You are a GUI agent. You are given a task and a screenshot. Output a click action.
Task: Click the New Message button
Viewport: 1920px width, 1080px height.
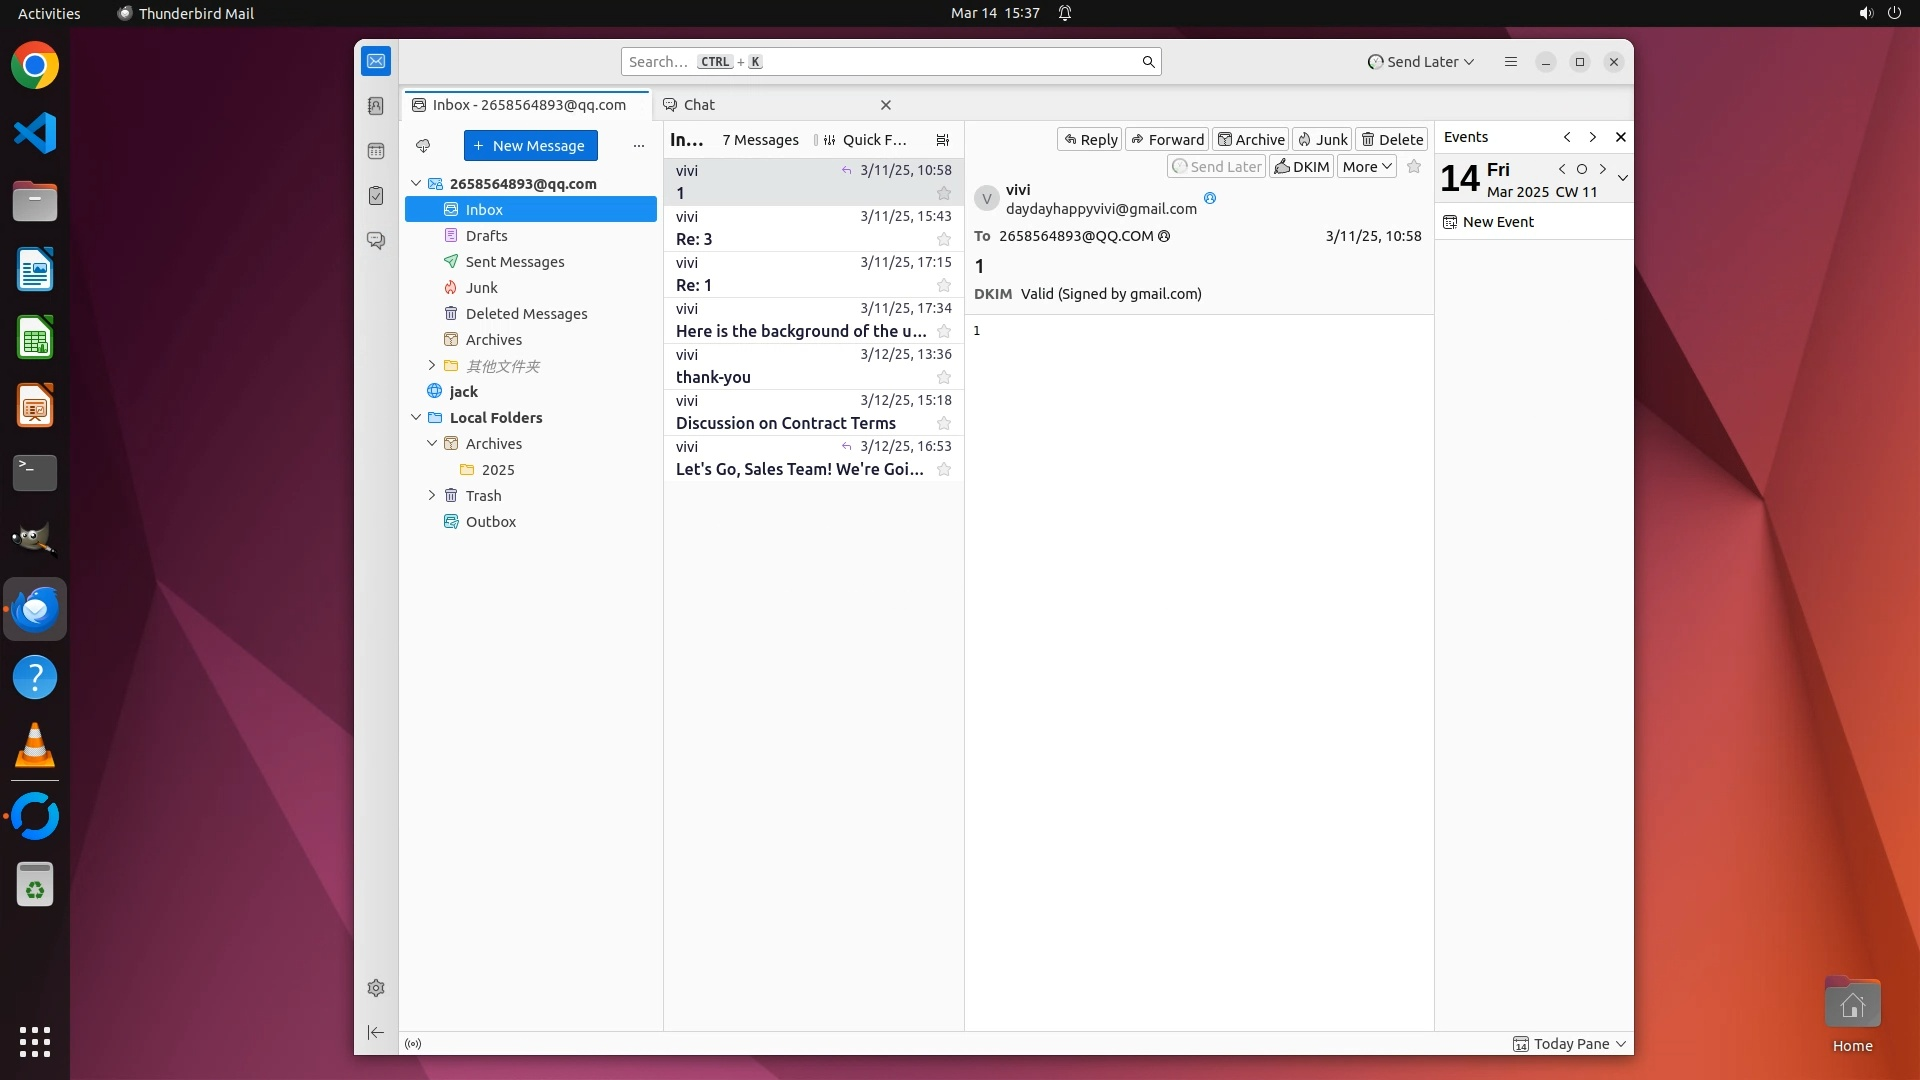point(530,146)
